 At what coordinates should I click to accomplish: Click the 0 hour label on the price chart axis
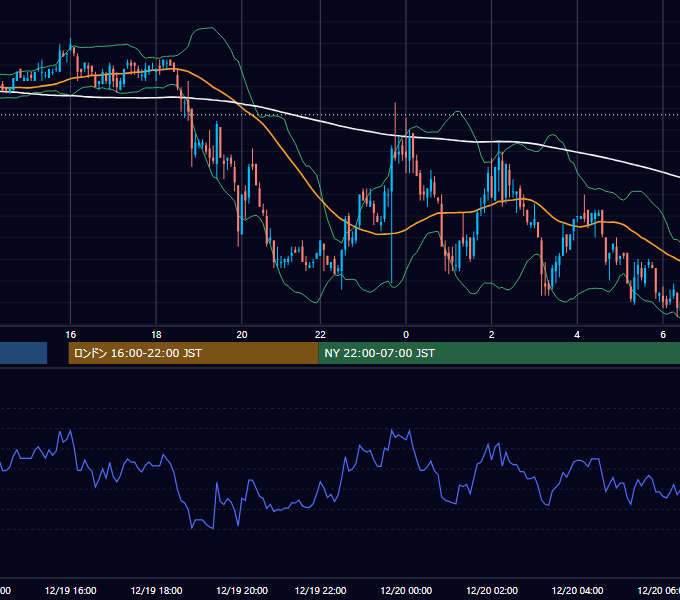pos(406,334)
